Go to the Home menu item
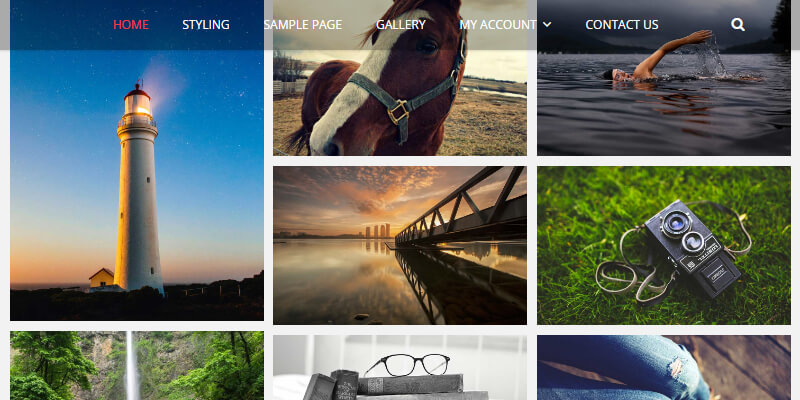Image resolution: width=800 pixels, height=400 pixels. click(131, 24)
